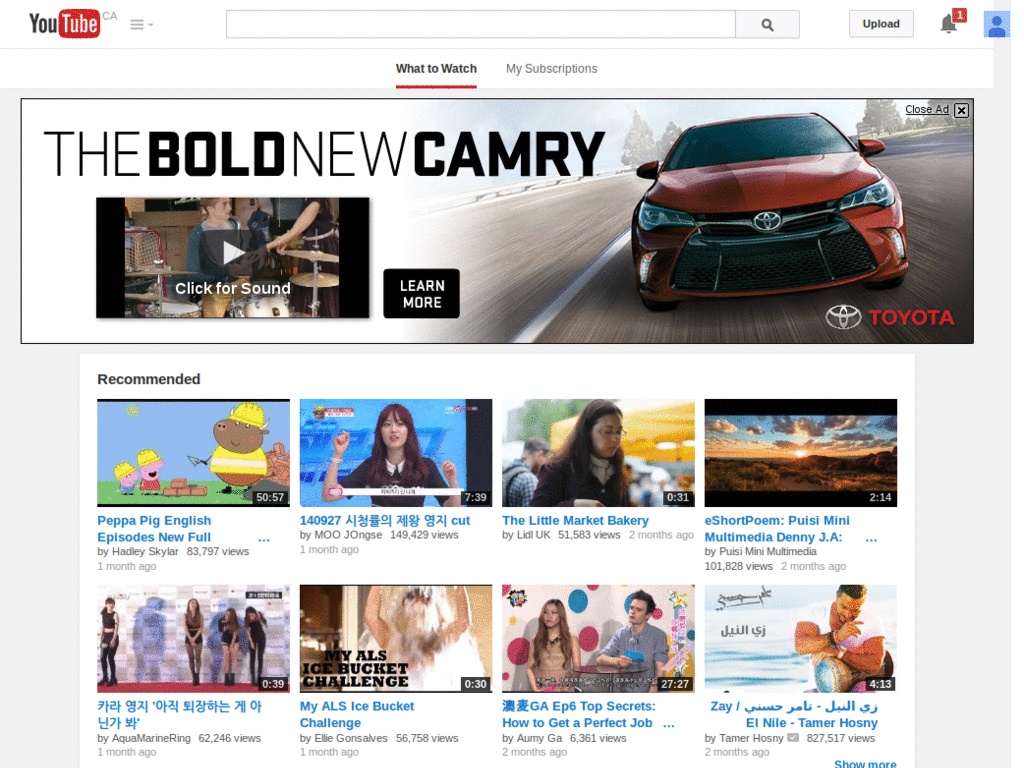
Task: Open Peppa Pig video thumbnail
Action: tap(193, 453)
